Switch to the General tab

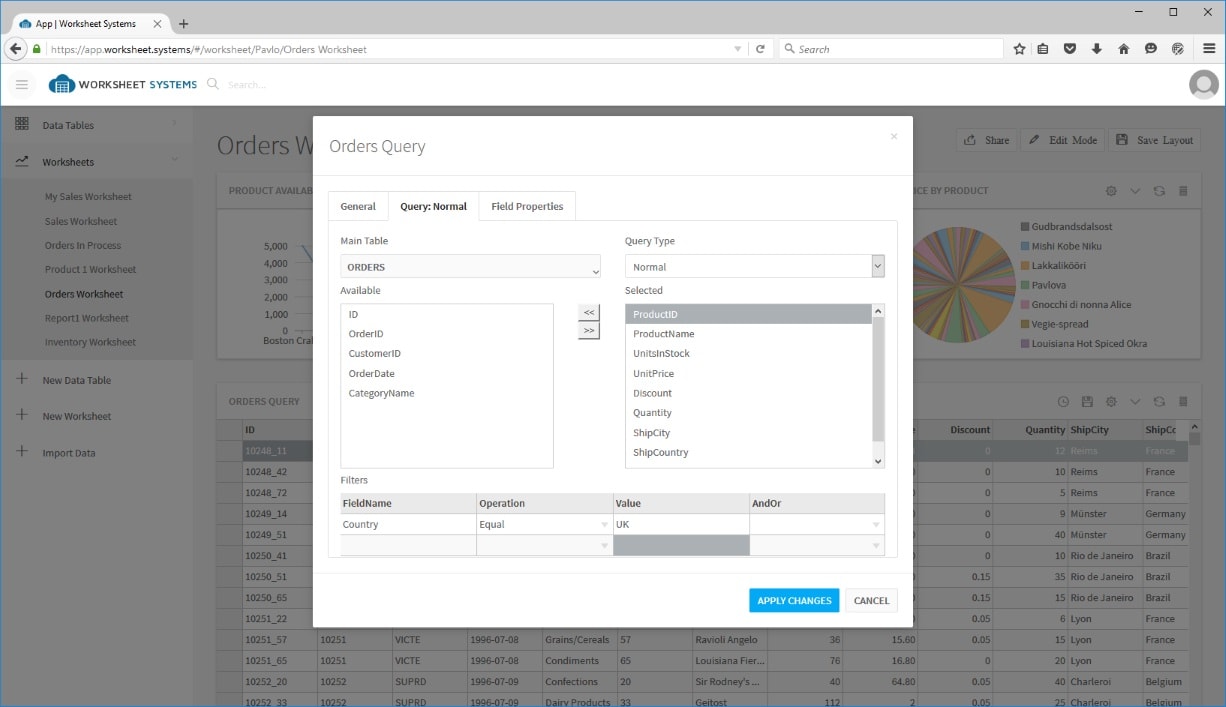point(358,206)
